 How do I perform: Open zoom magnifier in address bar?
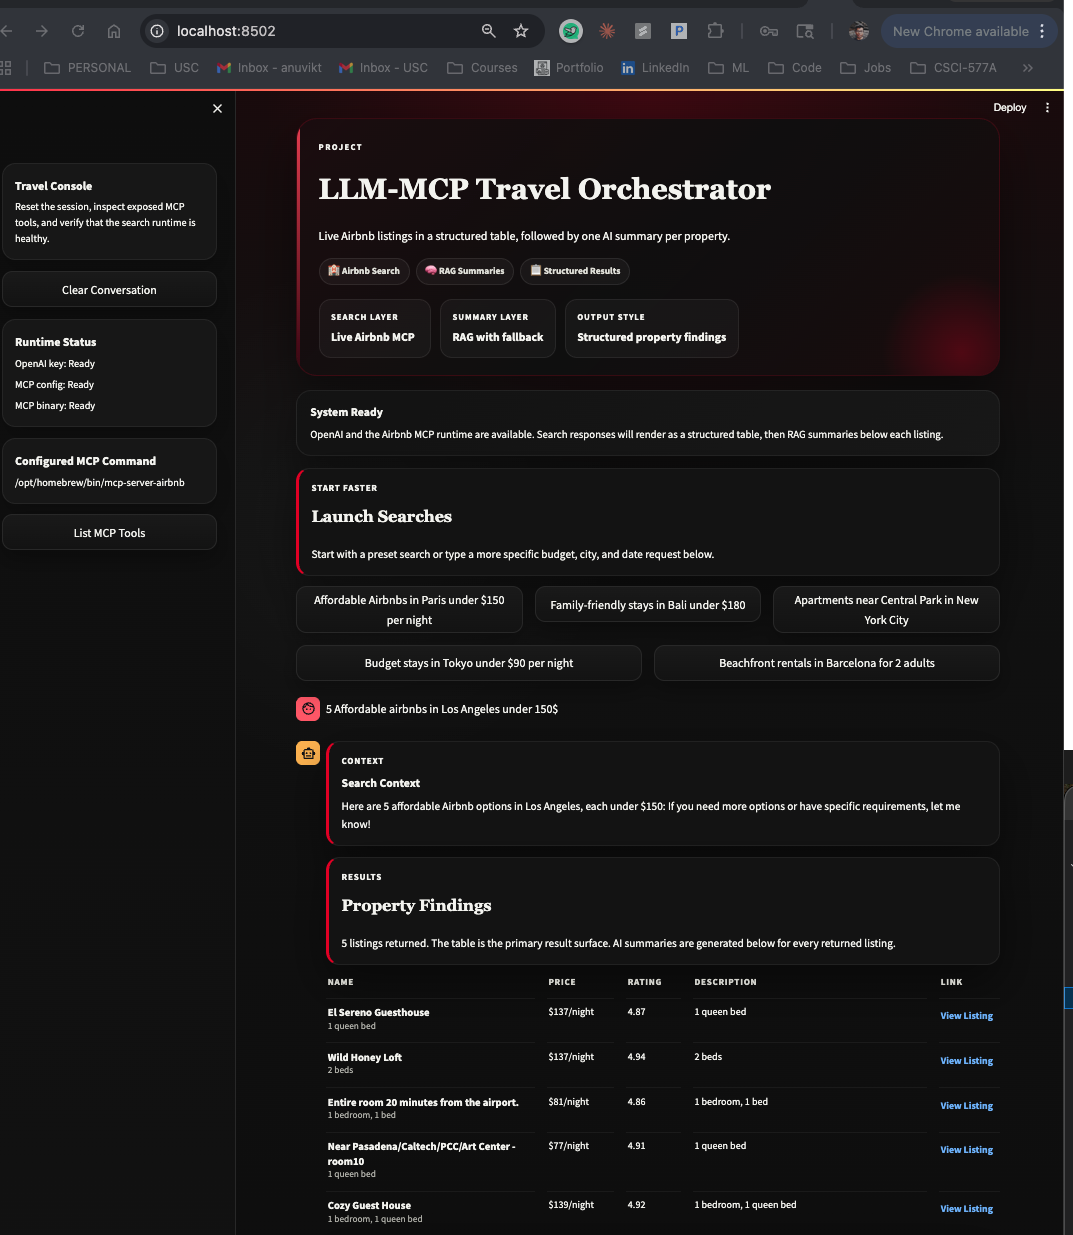point(489,31)
